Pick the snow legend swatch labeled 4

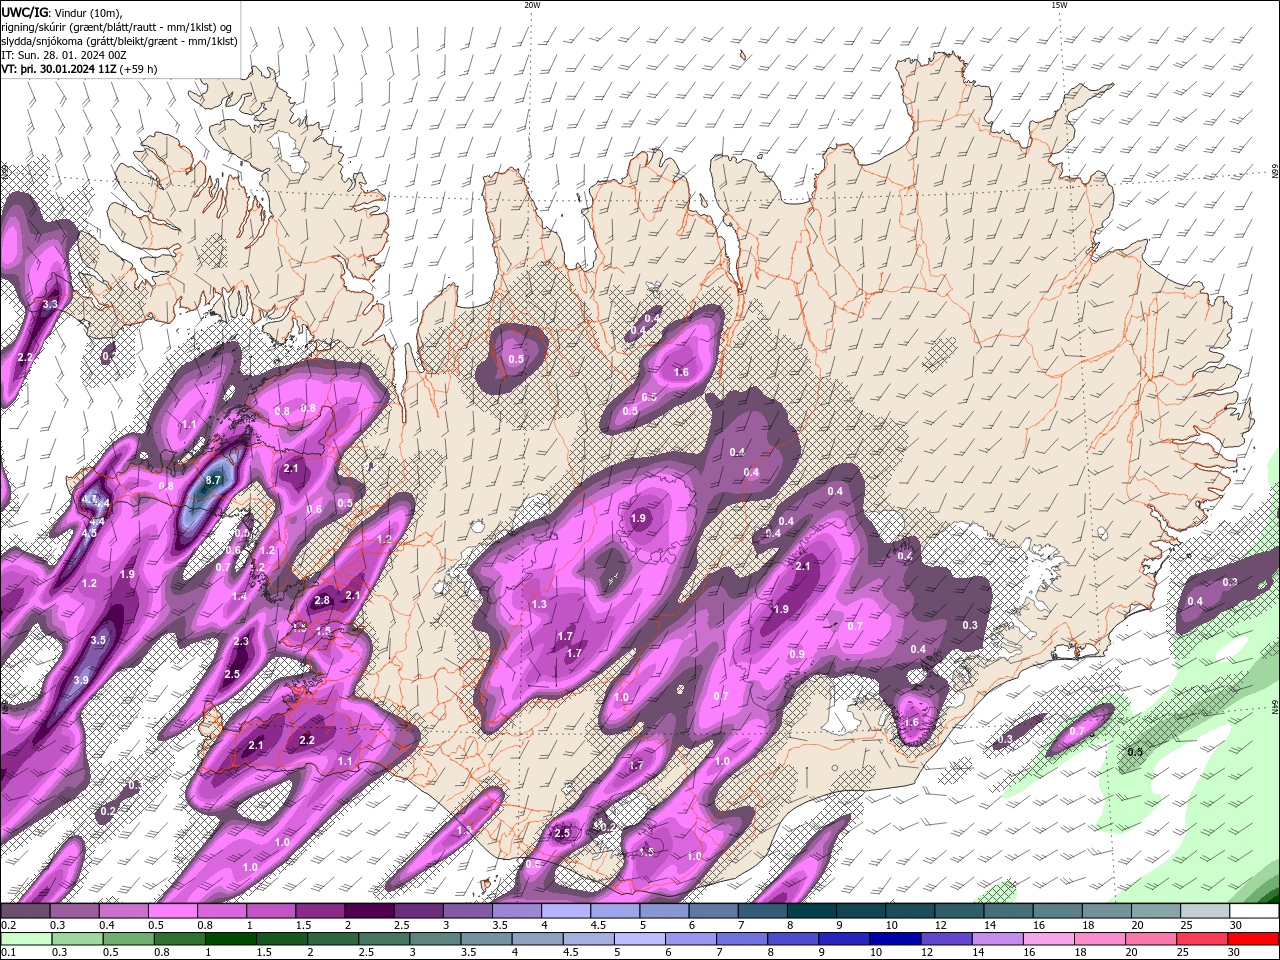(x=565, y=911)
